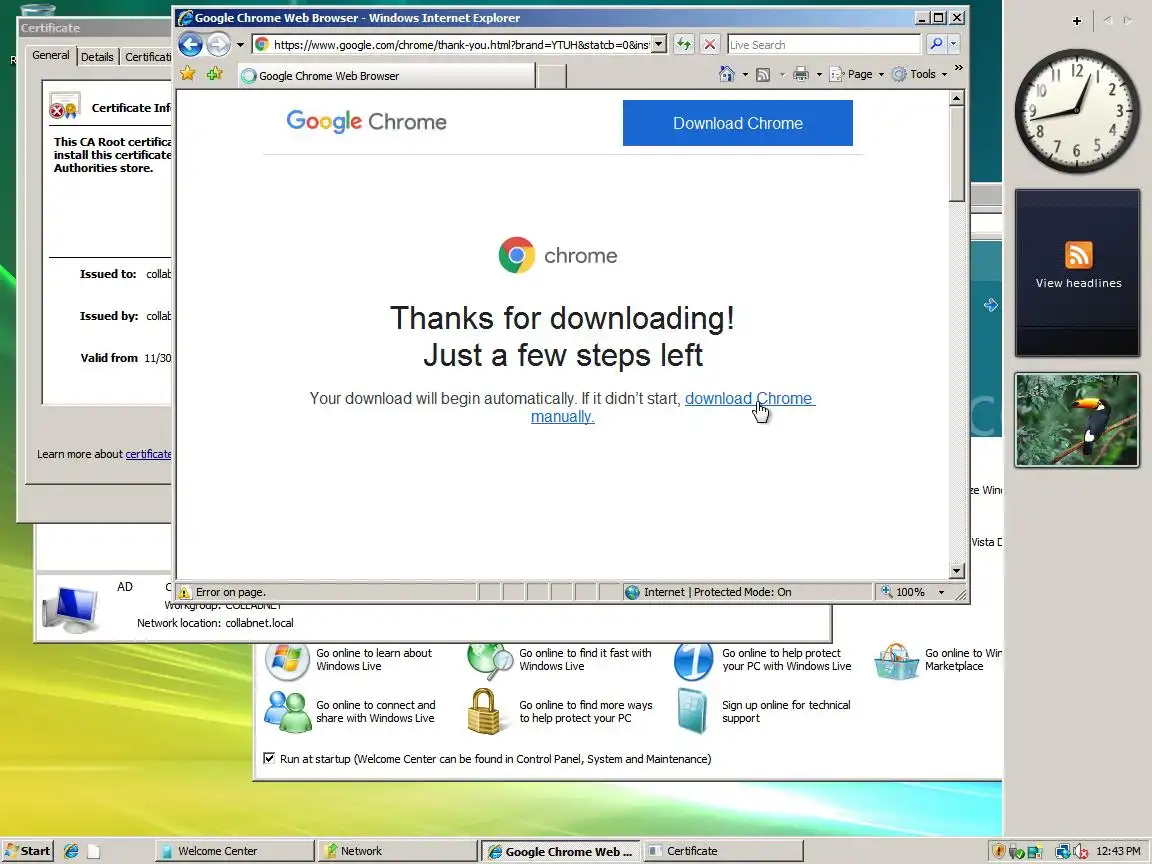Click the Start button
Image resolution: width=1152 pixels, height=864 pixels.
(x=28, y=851)
